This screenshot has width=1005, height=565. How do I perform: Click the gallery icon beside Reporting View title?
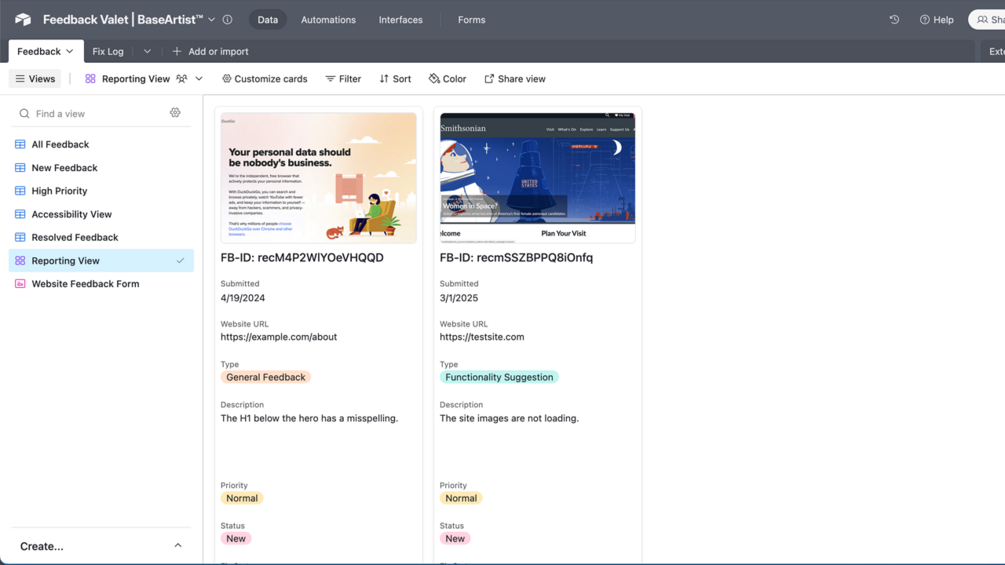90,79
